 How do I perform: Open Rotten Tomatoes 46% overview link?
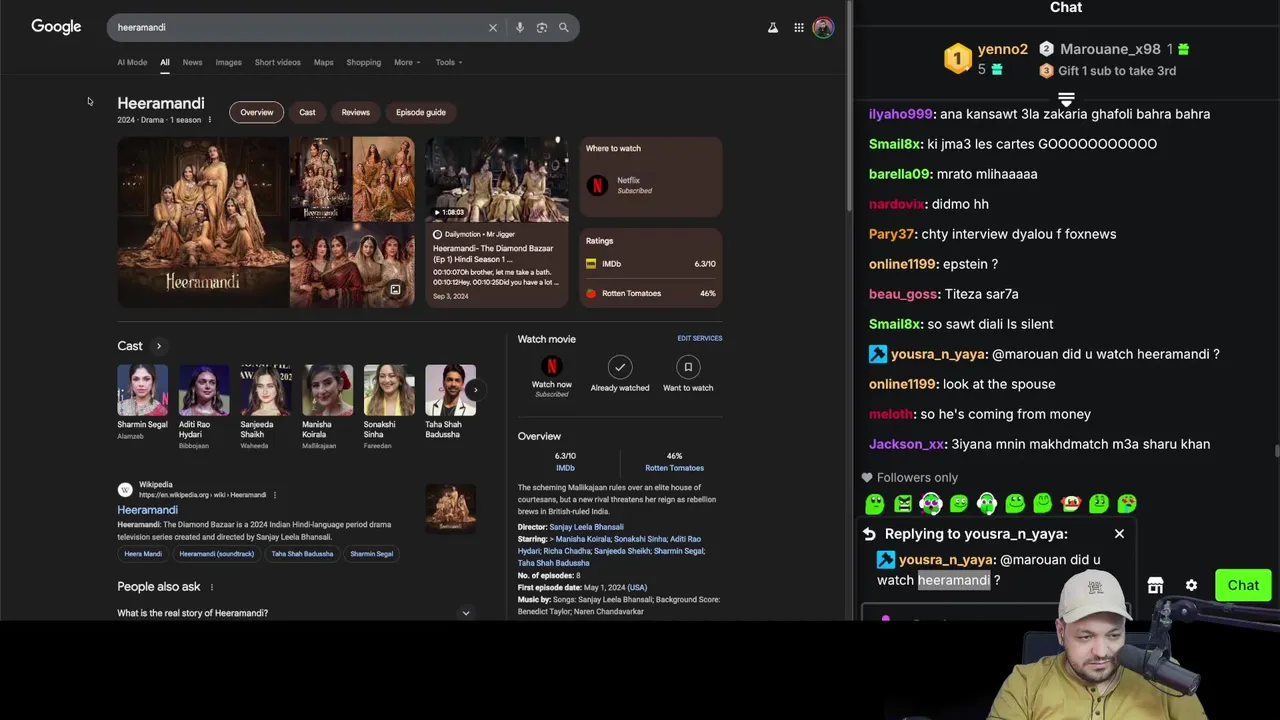[674, 462]
